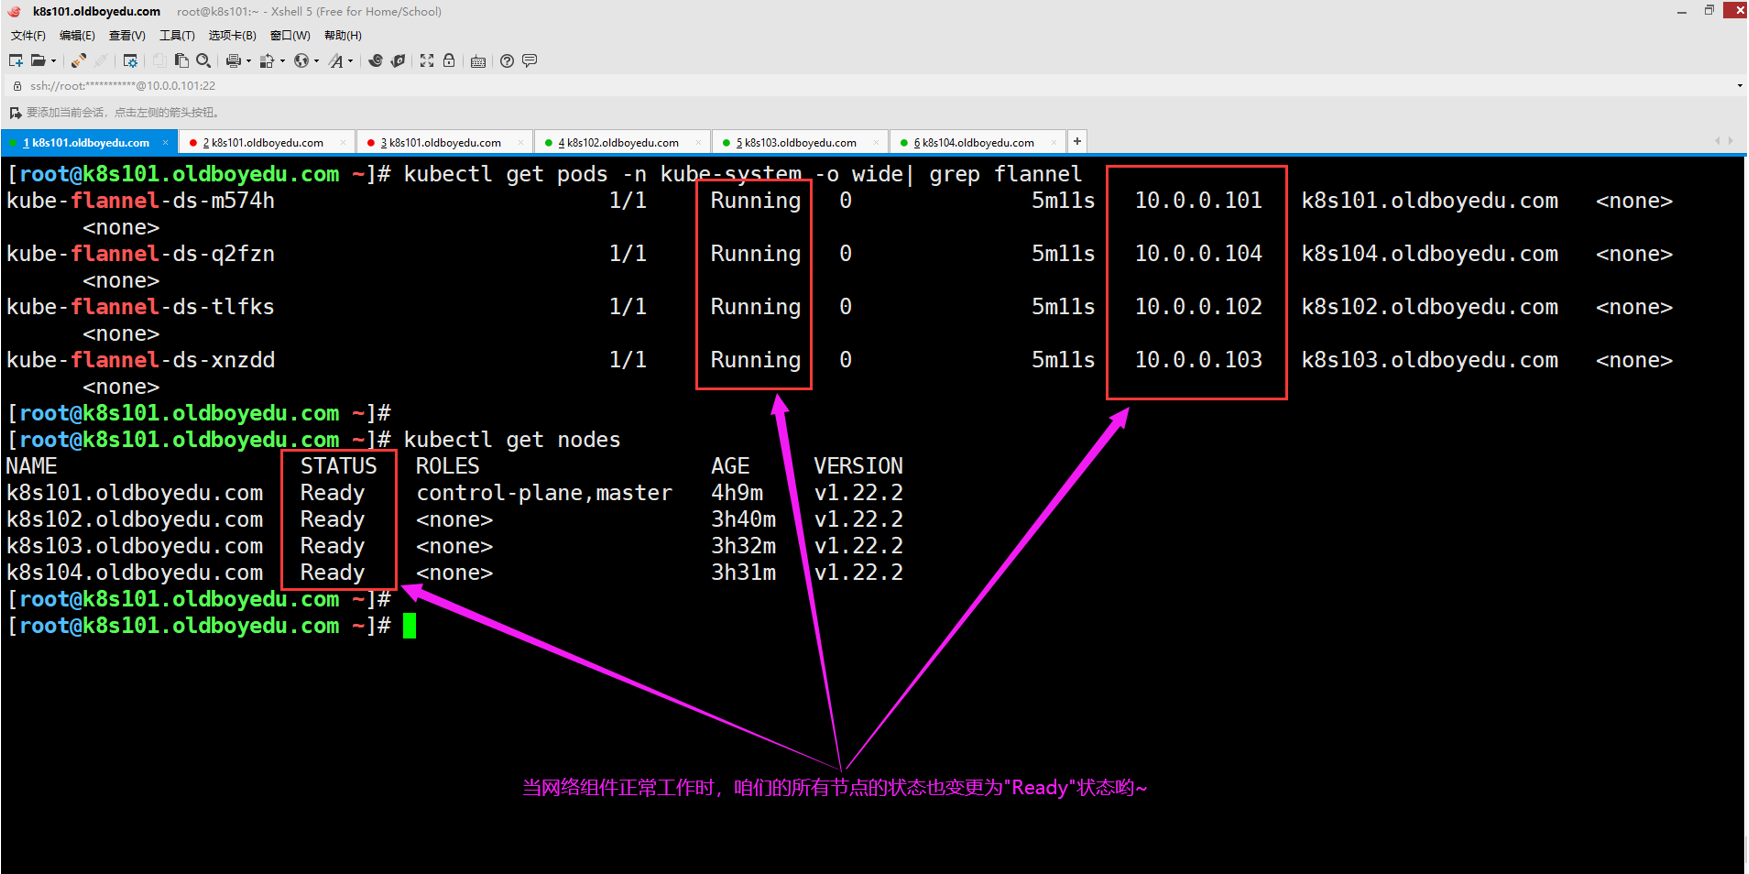Toggle the on-screen keyboard icon

[478, 61]
